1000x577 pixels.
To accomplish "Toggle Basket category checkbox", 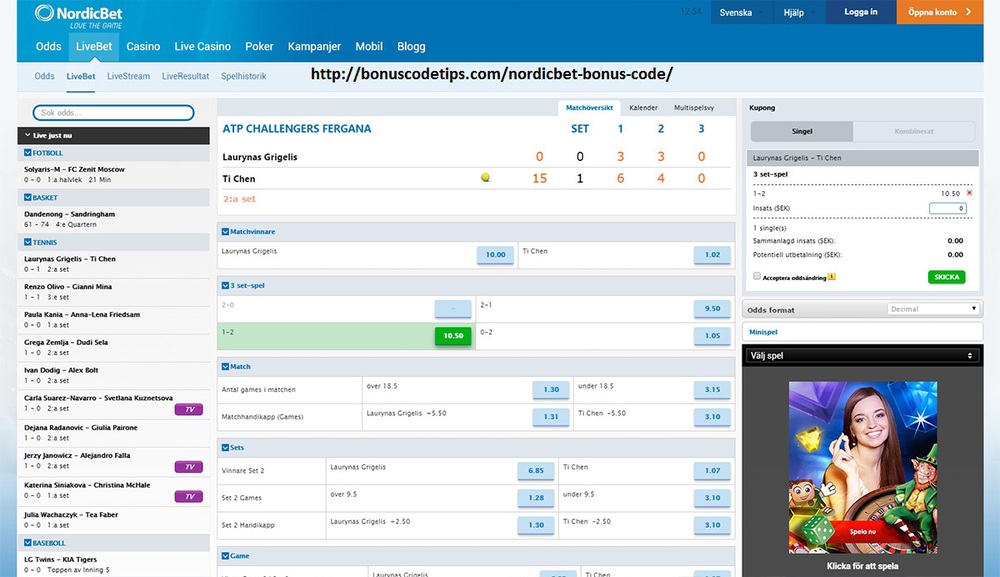I will tap(27, 198).
